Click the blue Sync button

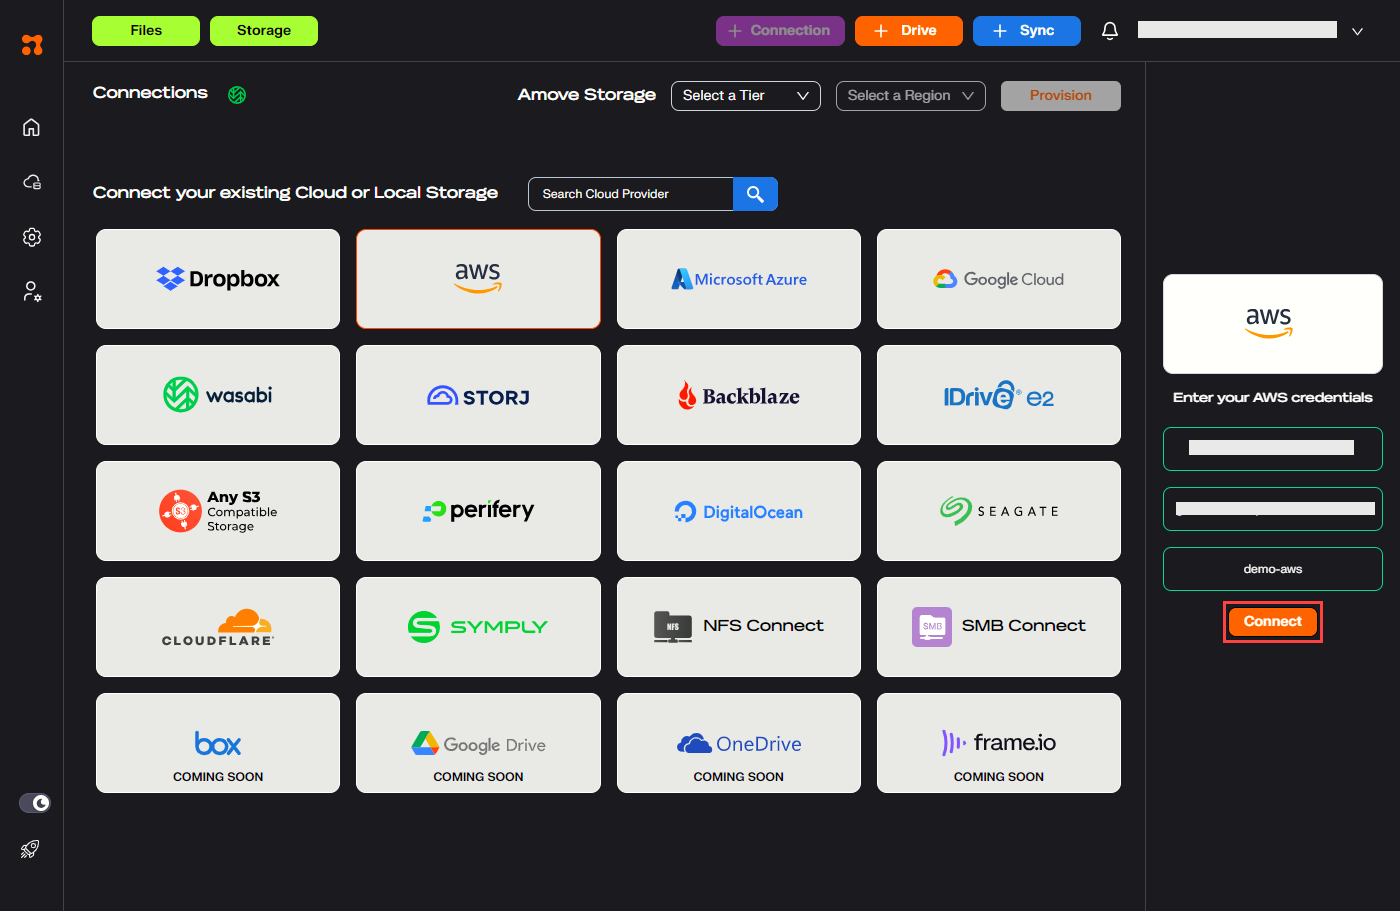[1026, 31]
